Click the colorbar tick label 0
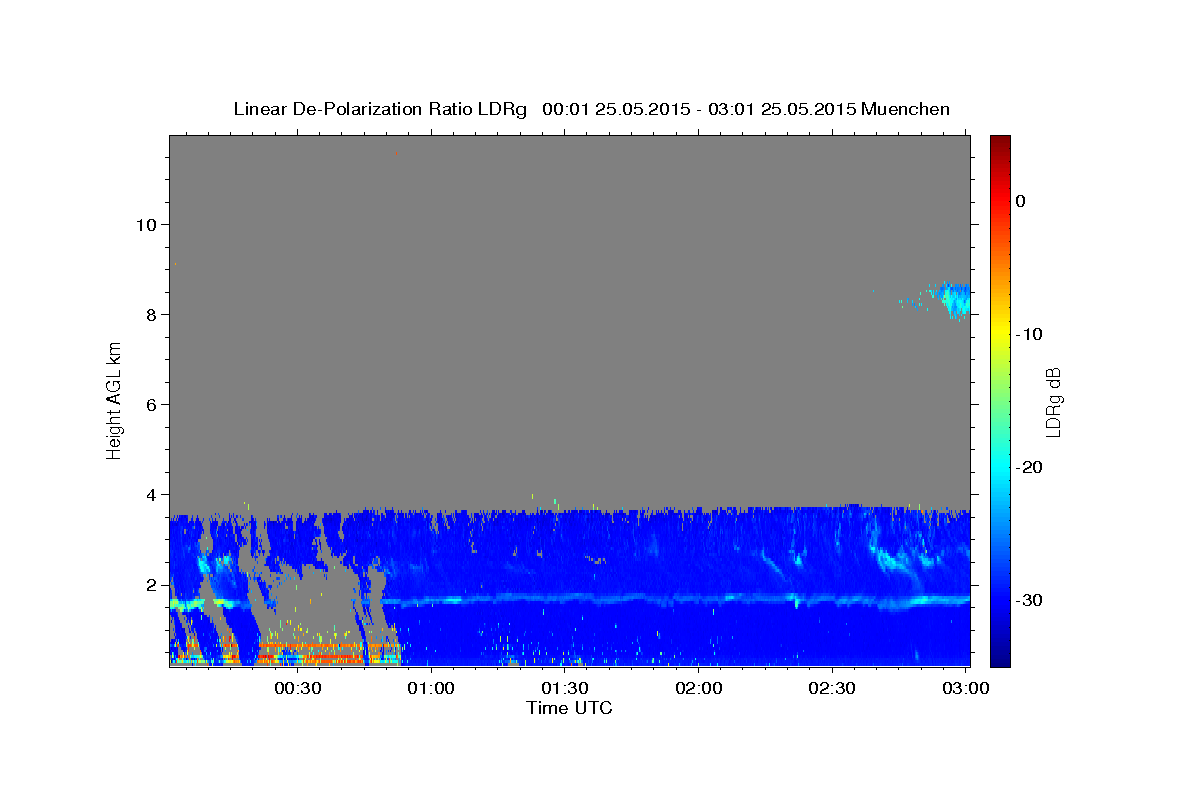The height and width of the screenshot is (800, 1200). click(x=1021, y=201)
